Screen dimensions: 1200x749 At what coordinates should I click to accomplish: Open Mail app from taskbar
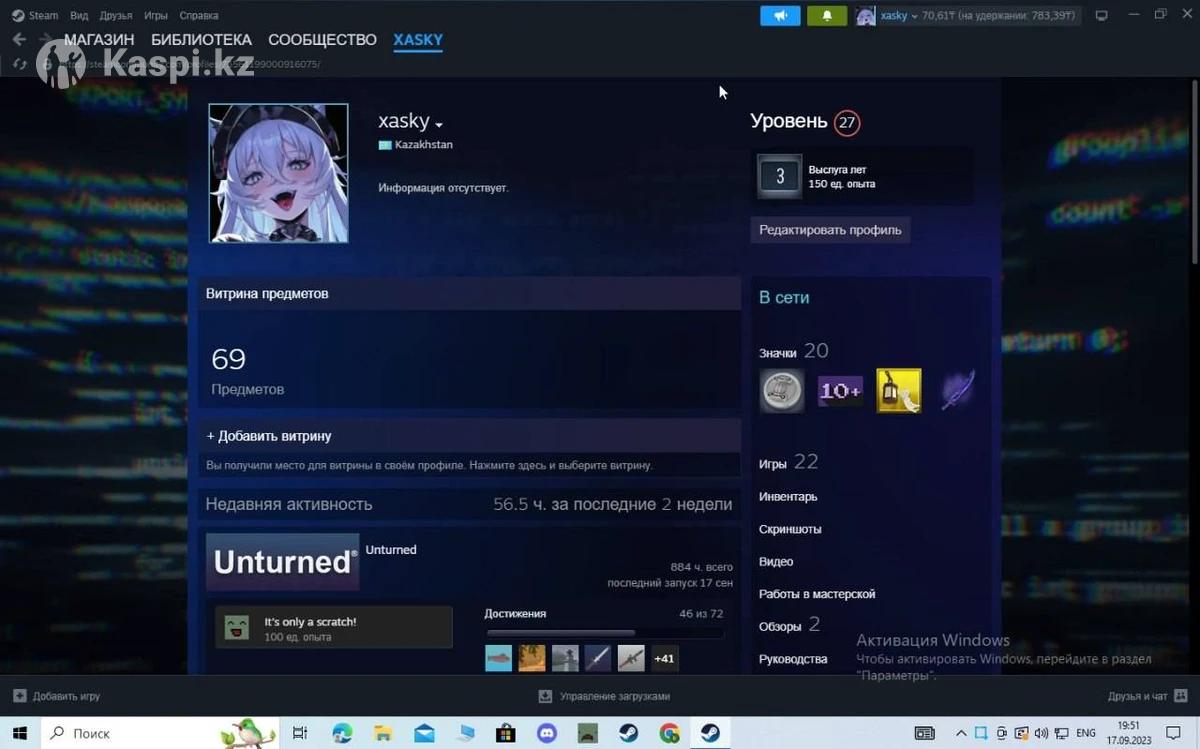click(424, 733)
